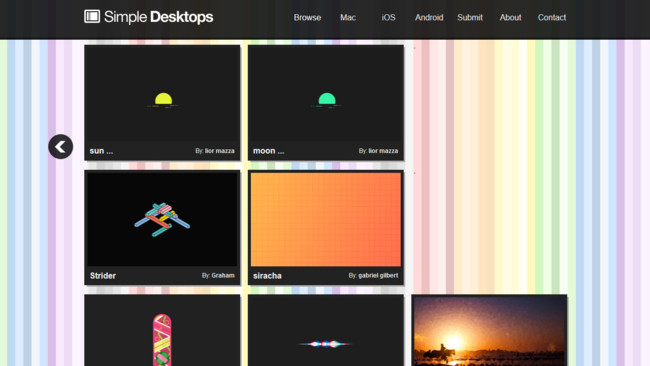Screen dimensions: 650x366
Task: Open the Android navigation item
Action: (x=429, y=17)
